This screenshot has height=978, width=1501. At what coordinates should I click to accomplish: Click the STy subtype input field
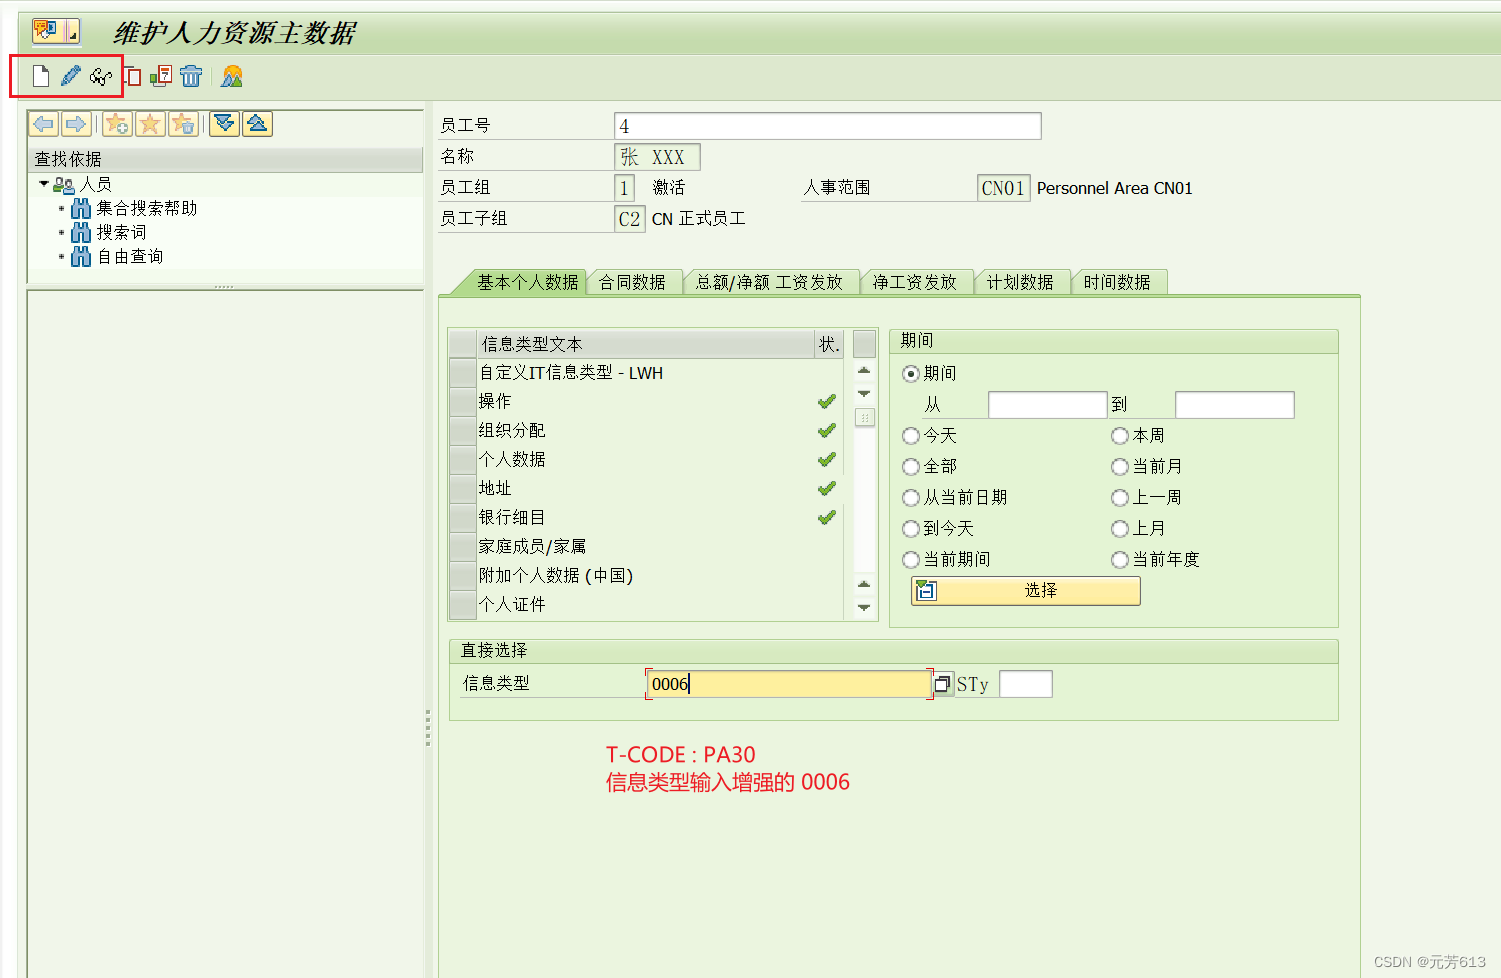point(1026,684)
